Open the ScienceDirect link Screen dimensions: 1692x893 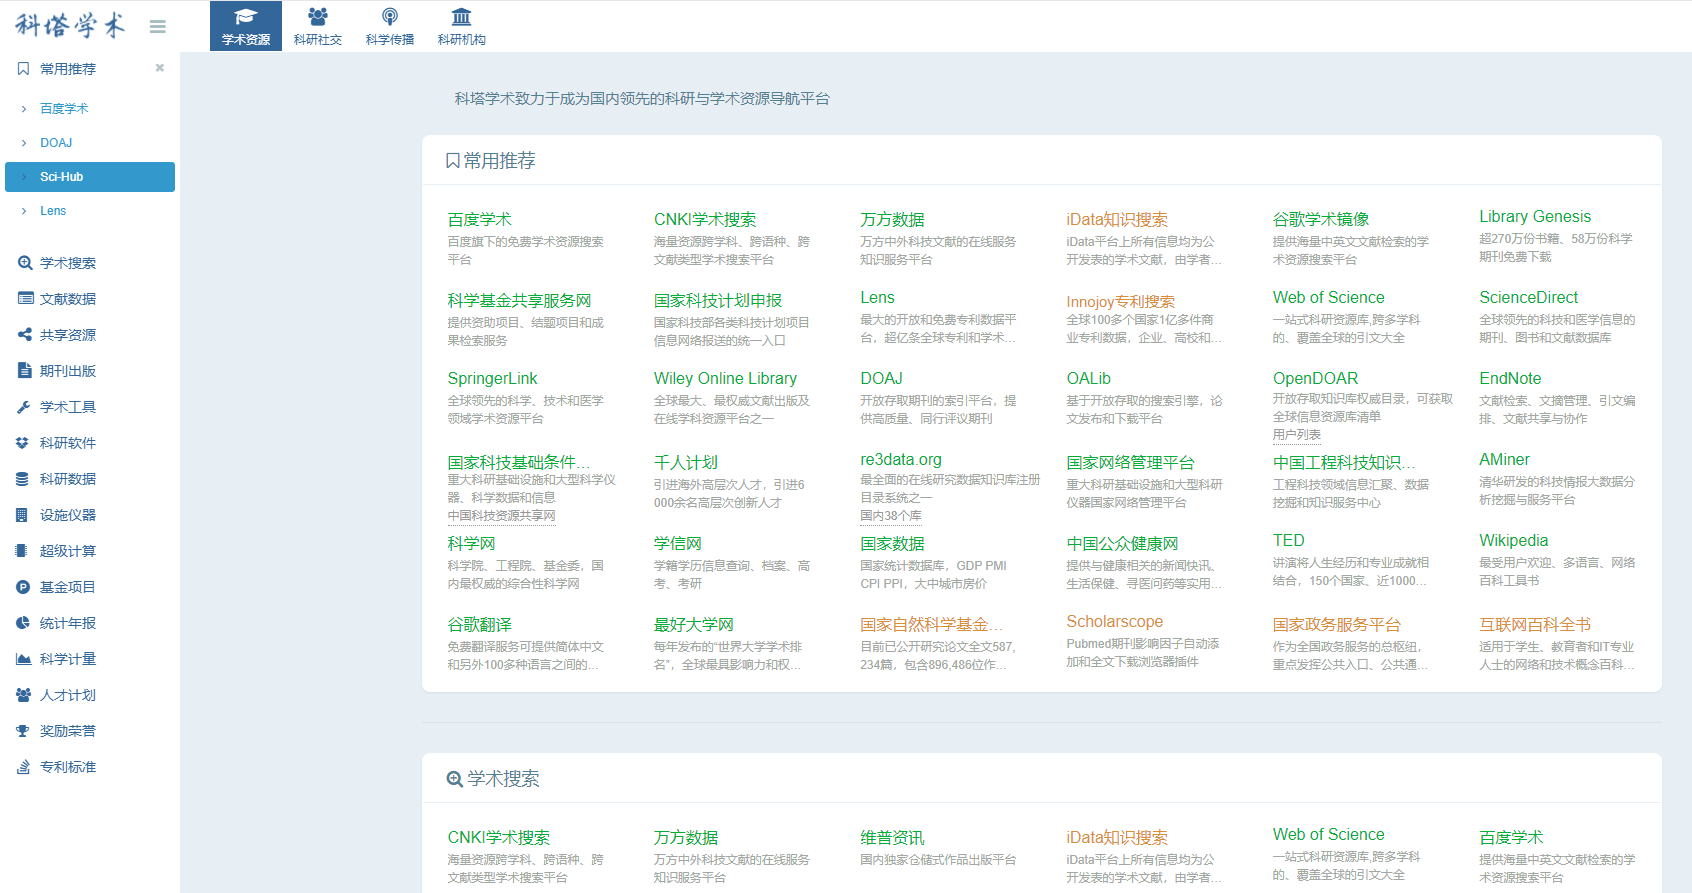tap(1528, 297)
